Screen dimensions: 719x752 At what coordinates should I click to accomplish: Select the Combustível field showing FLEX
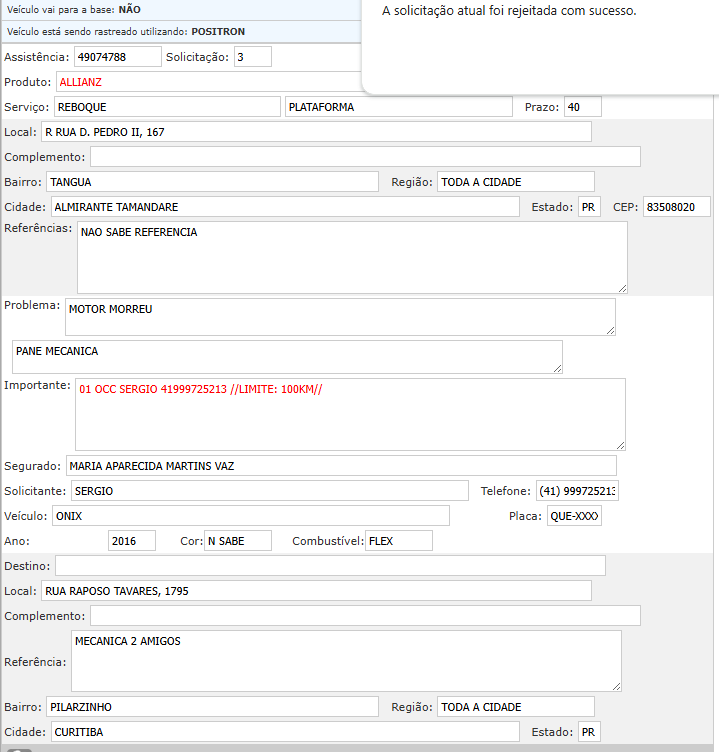(x=398, y=541)
